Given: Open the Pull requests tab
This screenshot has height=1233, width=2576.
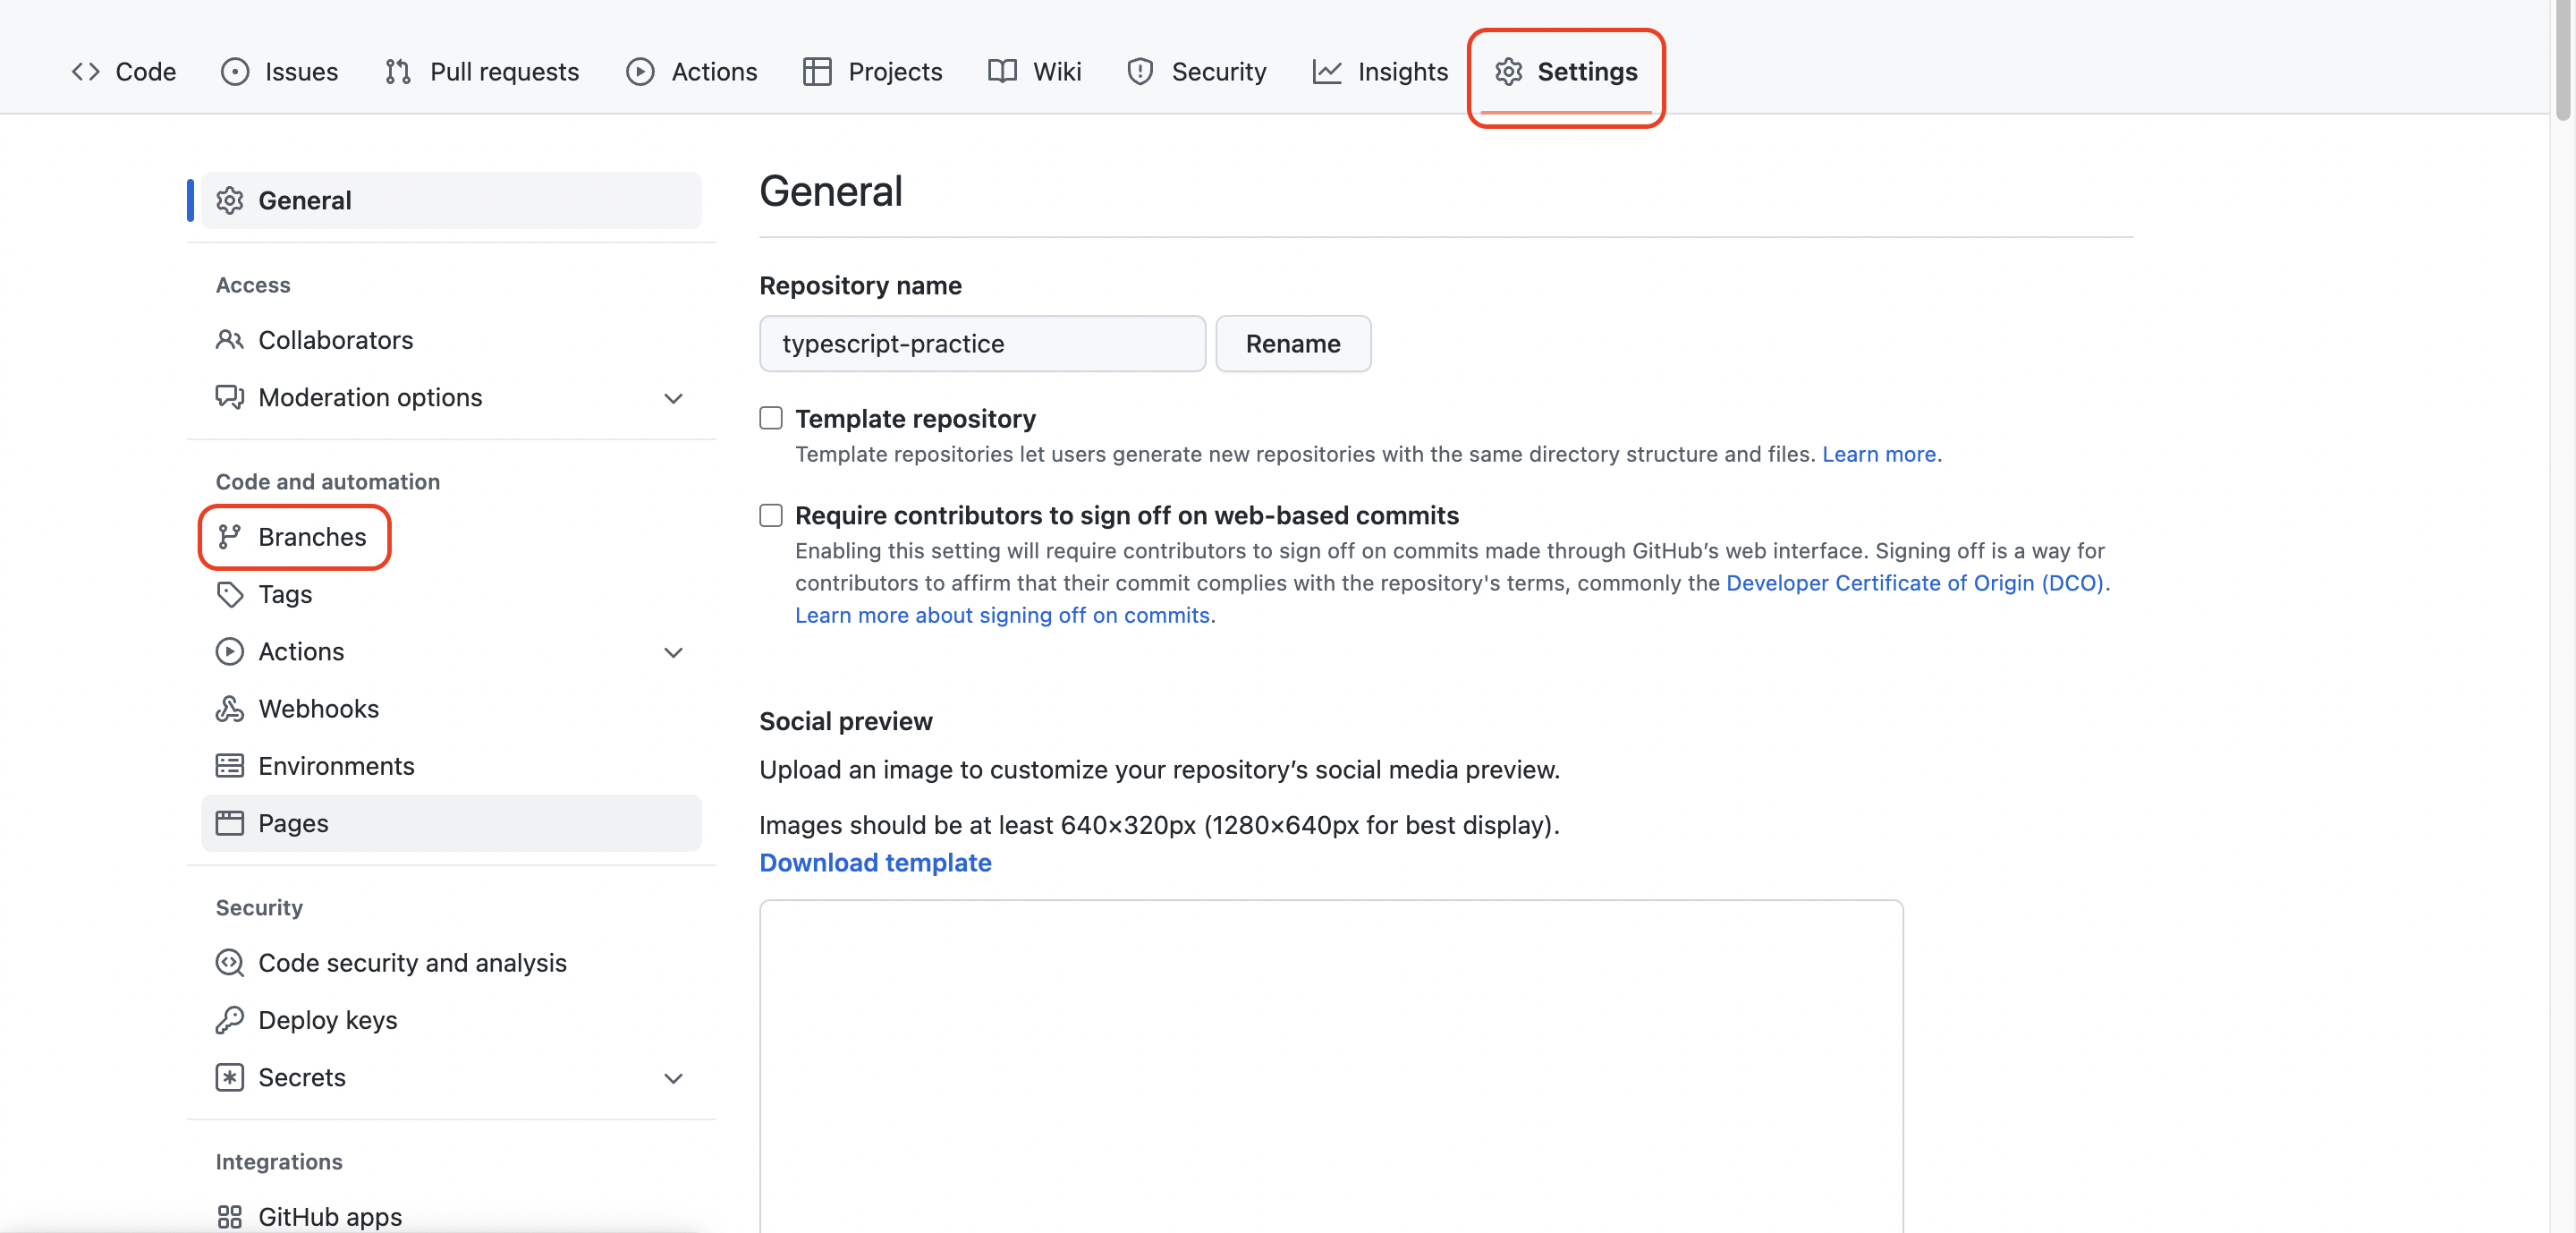Looking at the screenshot, I should click(482, 72).
